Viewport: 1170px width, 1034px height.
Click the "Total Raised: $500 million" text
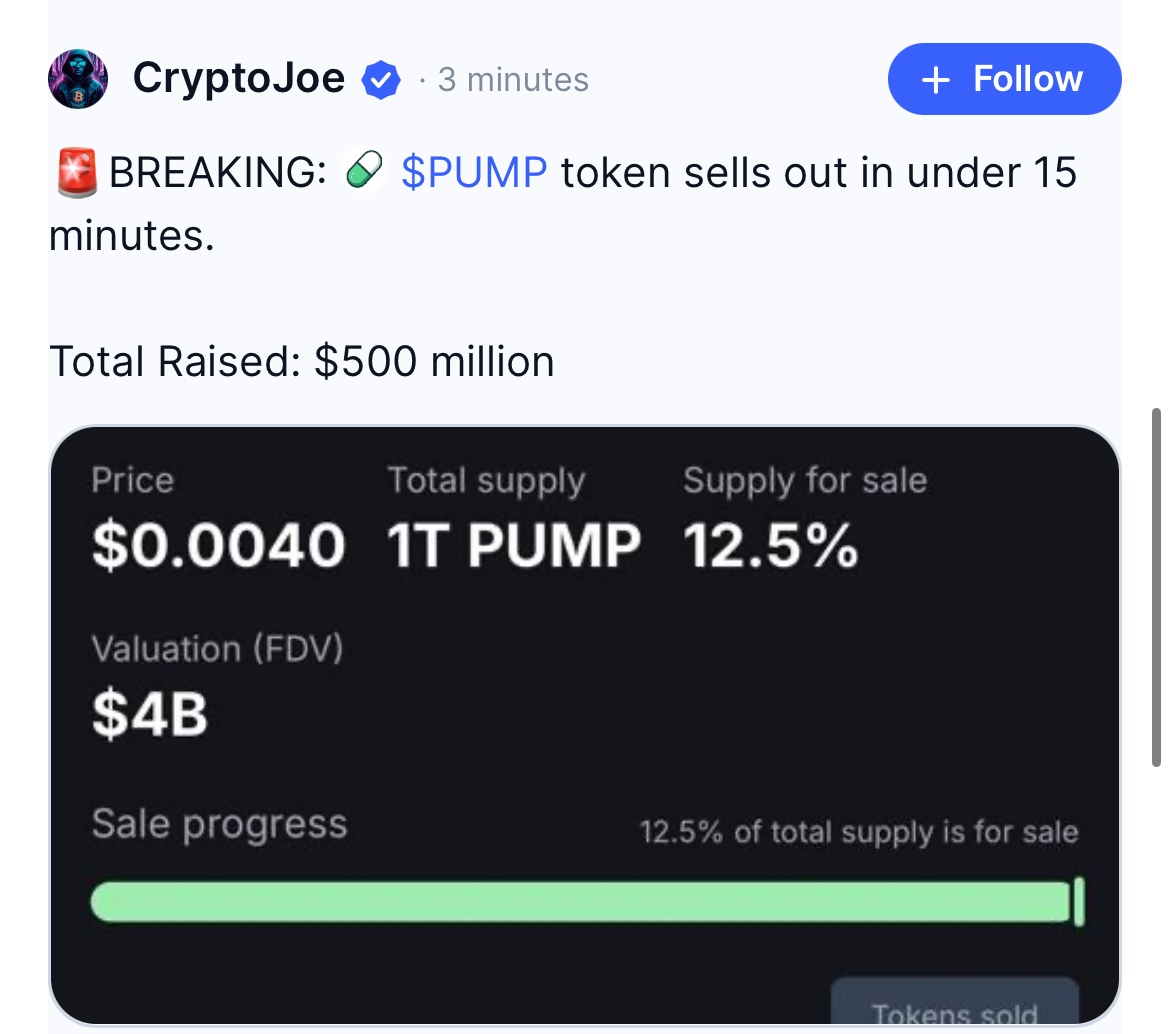click(301, 361)
